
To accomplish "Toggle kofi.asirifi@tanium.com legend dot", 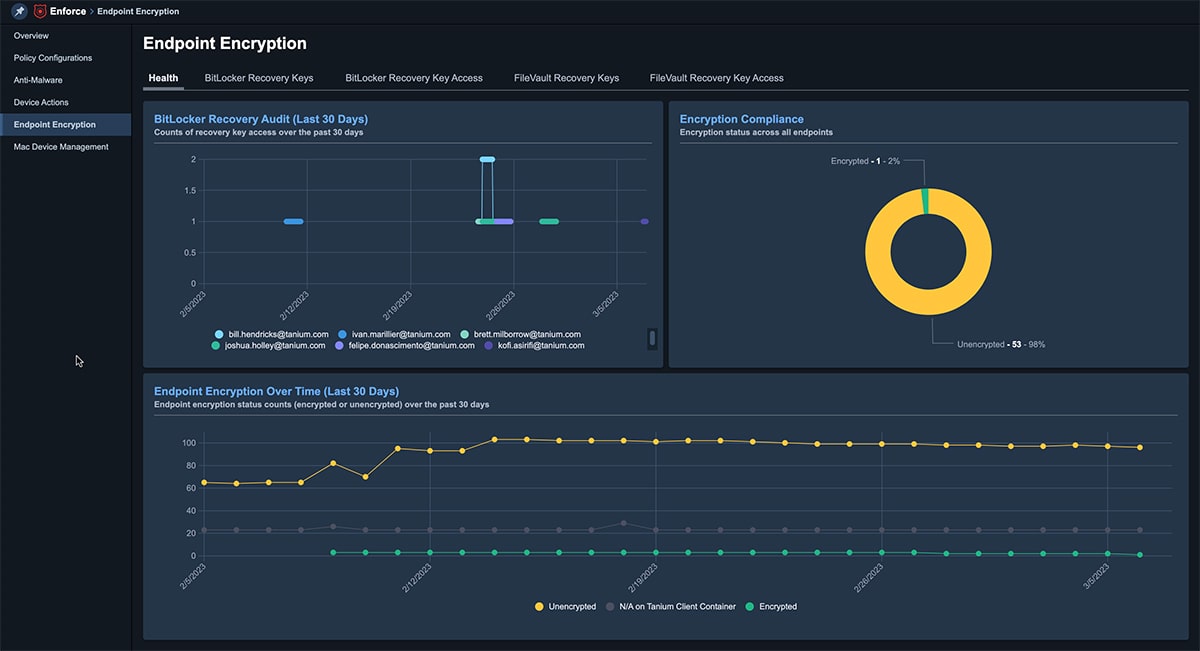I will [489, 345].
